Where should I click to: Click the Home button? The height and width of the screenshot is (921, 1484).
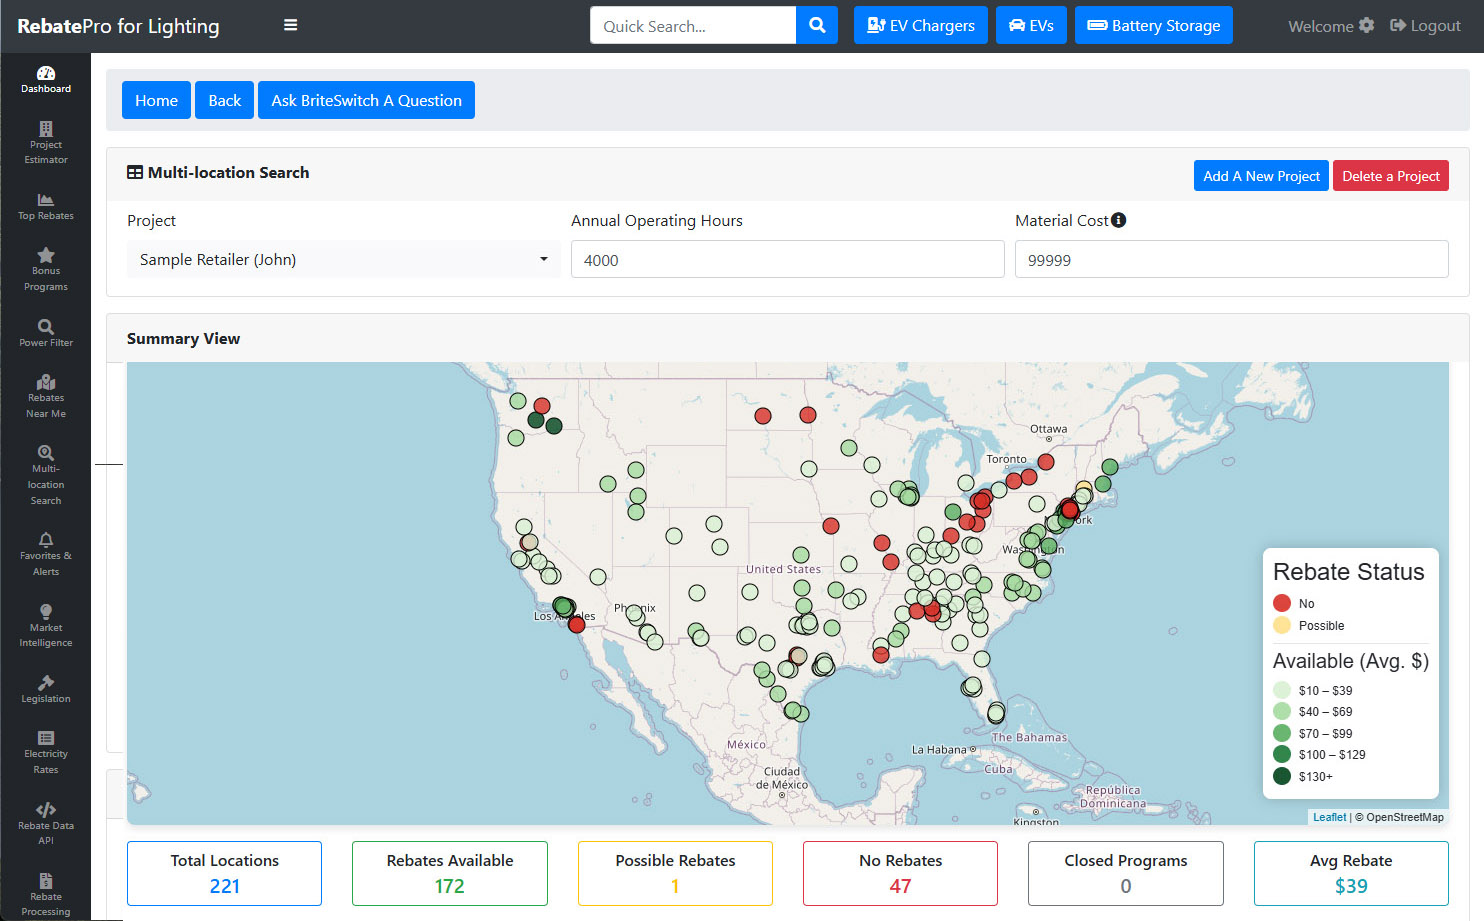(156, 100)
